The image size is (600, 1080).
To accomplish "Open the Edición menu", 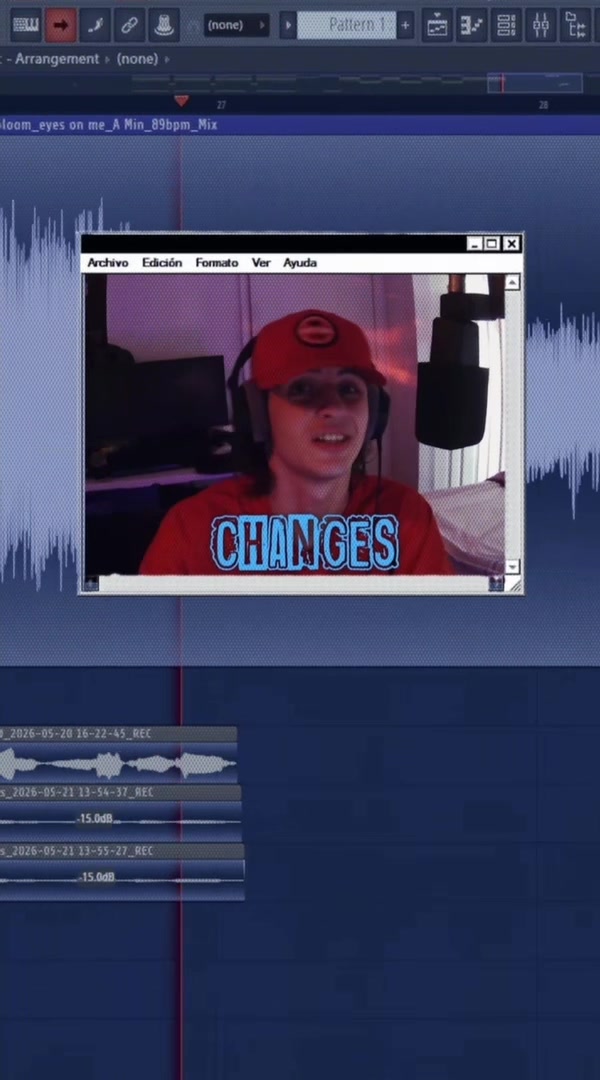I will (x=162, y=263).
